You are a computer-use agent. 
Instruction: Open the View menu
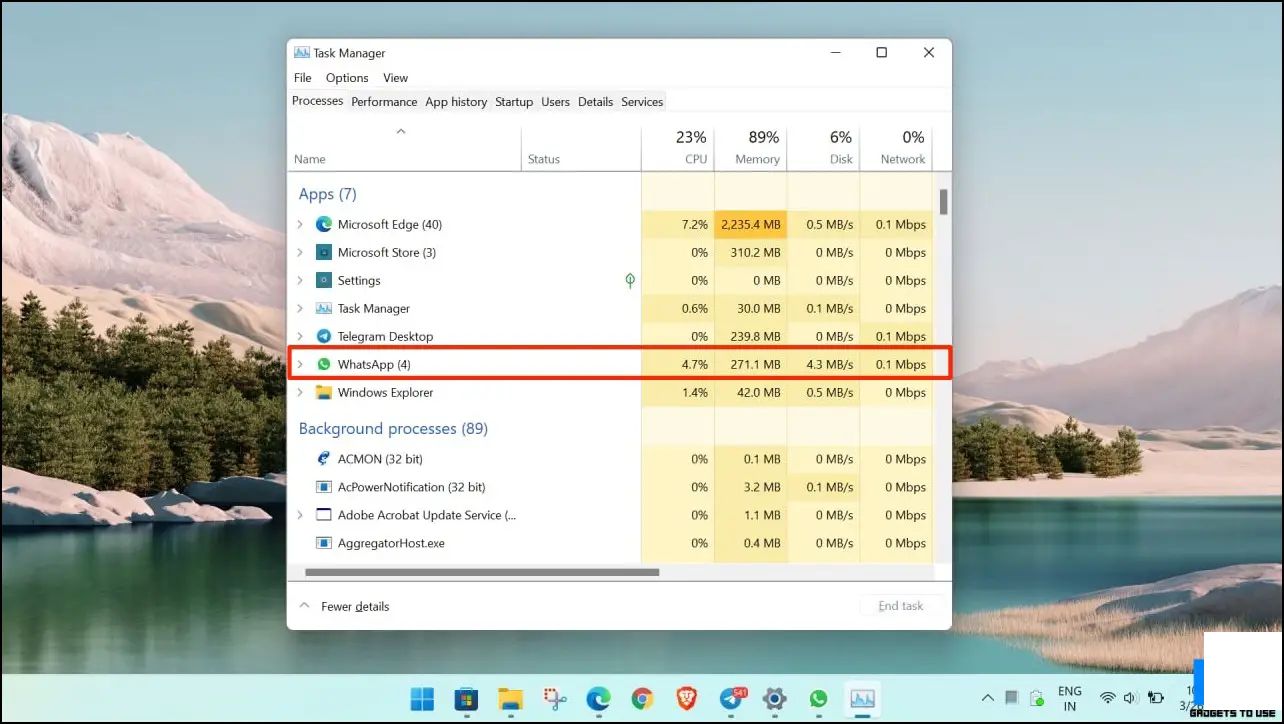(x=396, y=78)
